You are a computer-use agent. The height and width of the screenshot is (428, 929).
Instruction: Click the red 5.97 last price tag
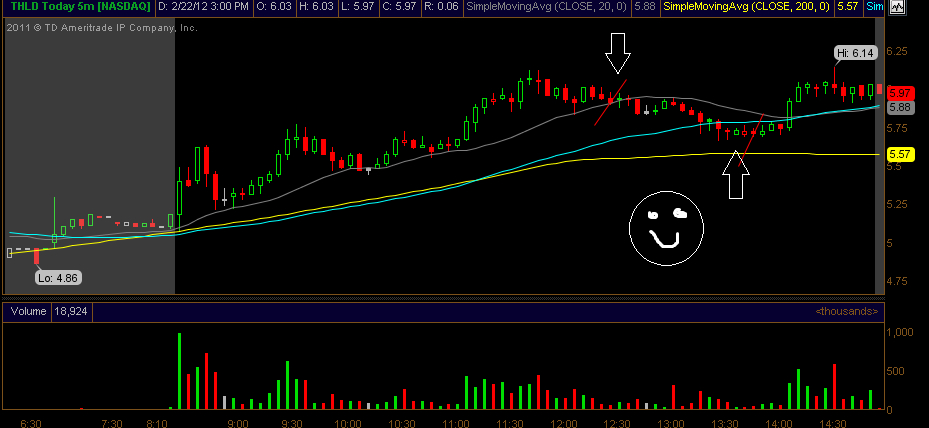[900, 93]
